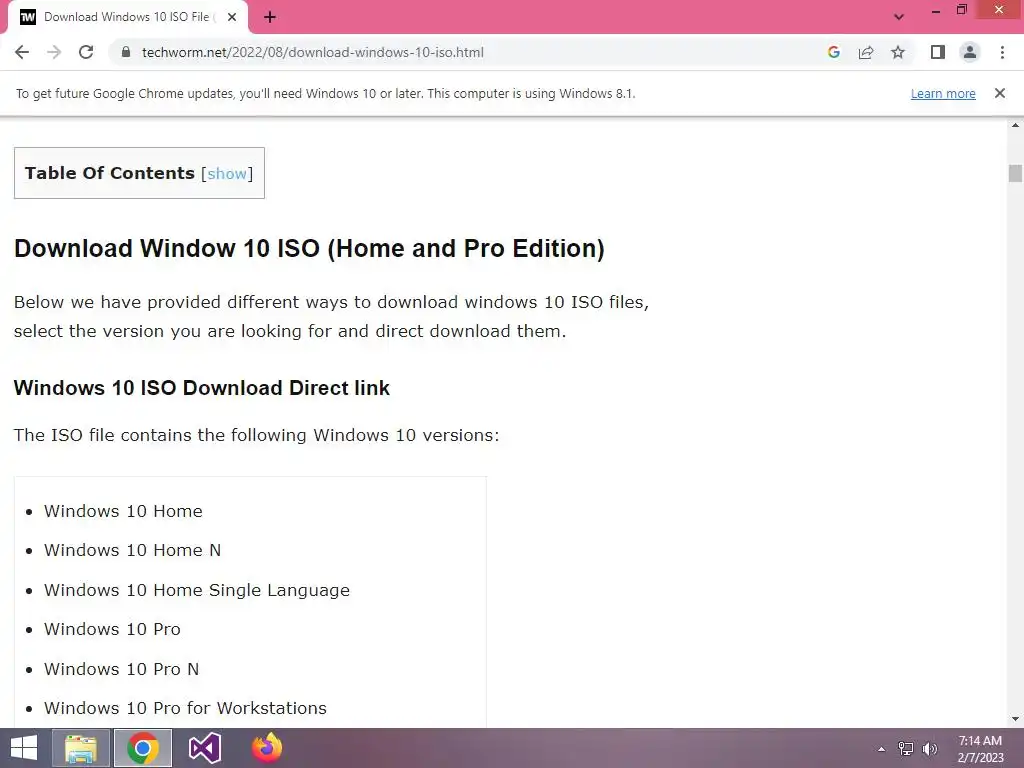Click the forward navigation arrow

(54, 52)
